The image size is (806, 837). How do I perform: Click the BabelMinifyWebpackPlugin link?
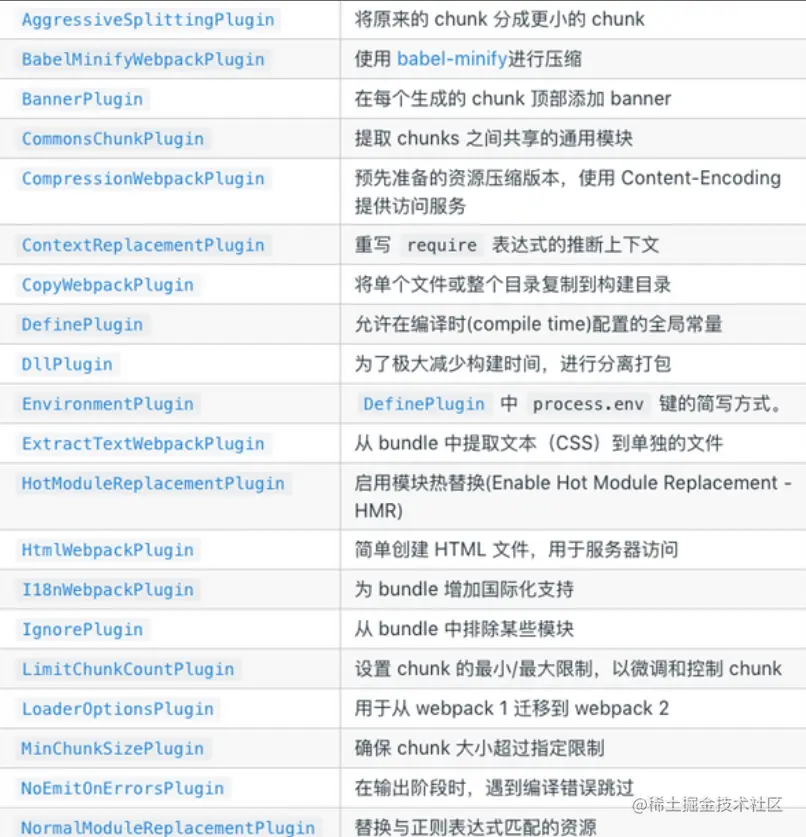pos(143,59)
